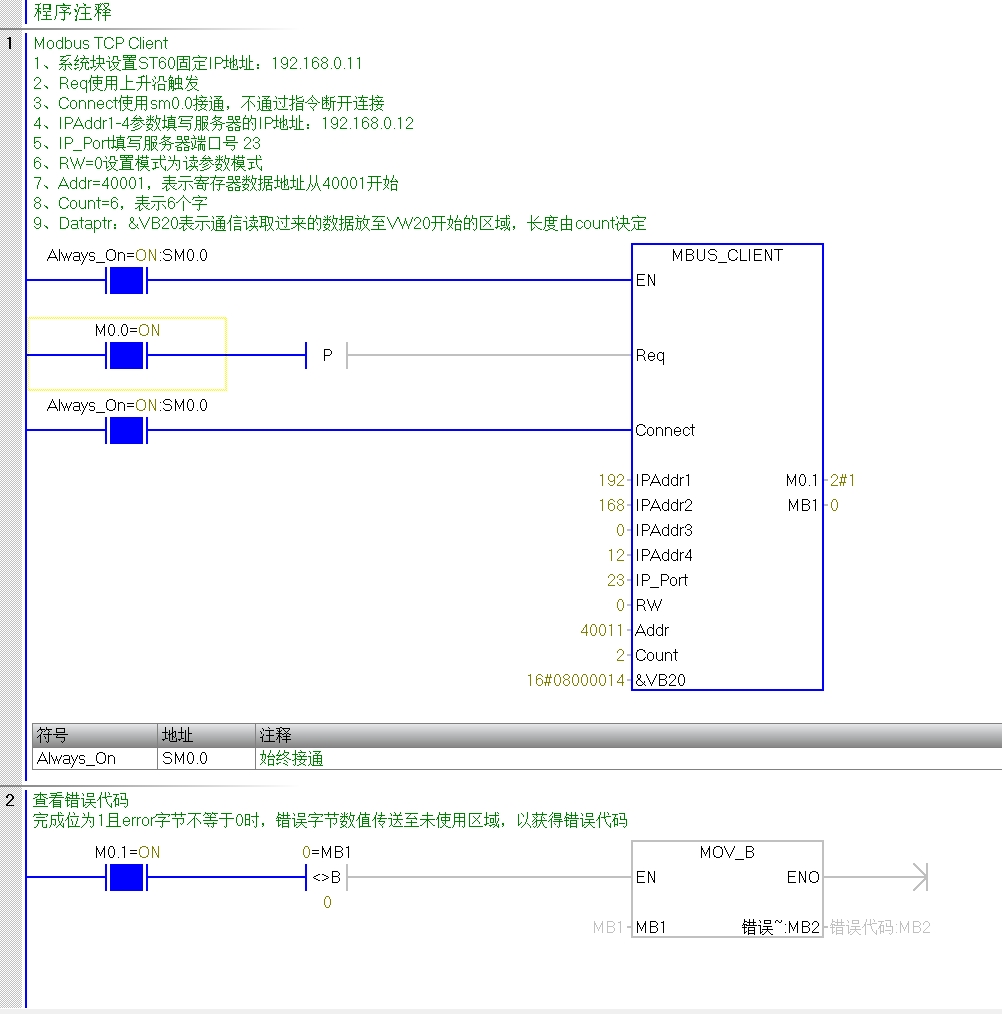Select the Always_On contact on the Connect rung
The width and height of the screenshot is (1002, 1014).
click(x=126, y=430)
